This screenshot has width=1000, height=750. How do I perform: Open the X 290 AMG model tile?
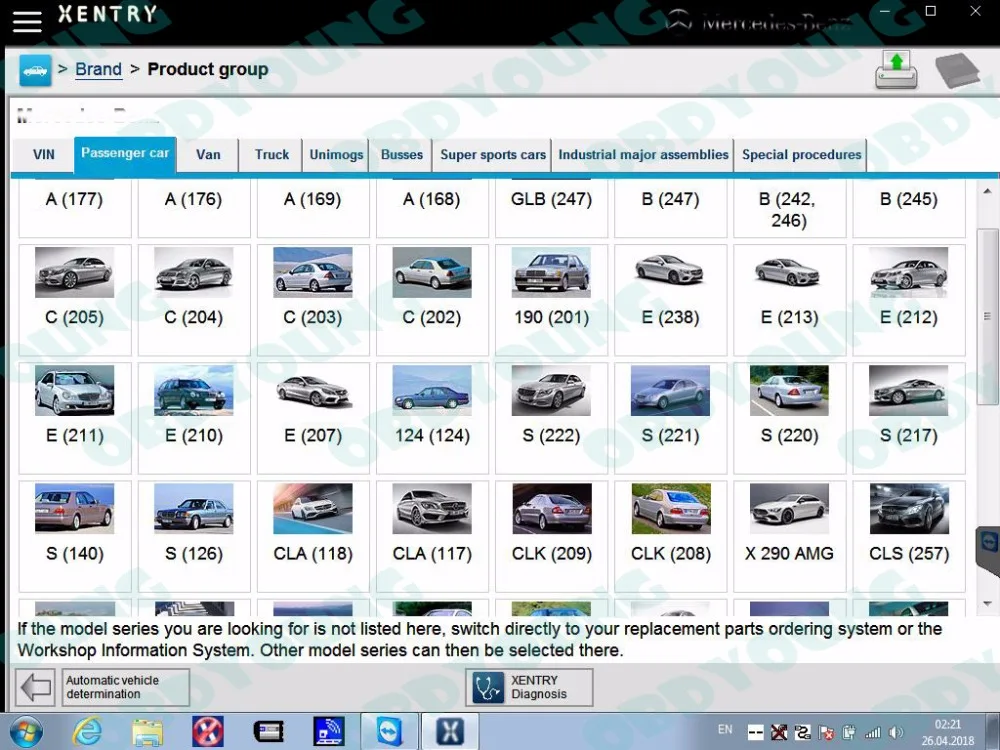tap(790, 536)
